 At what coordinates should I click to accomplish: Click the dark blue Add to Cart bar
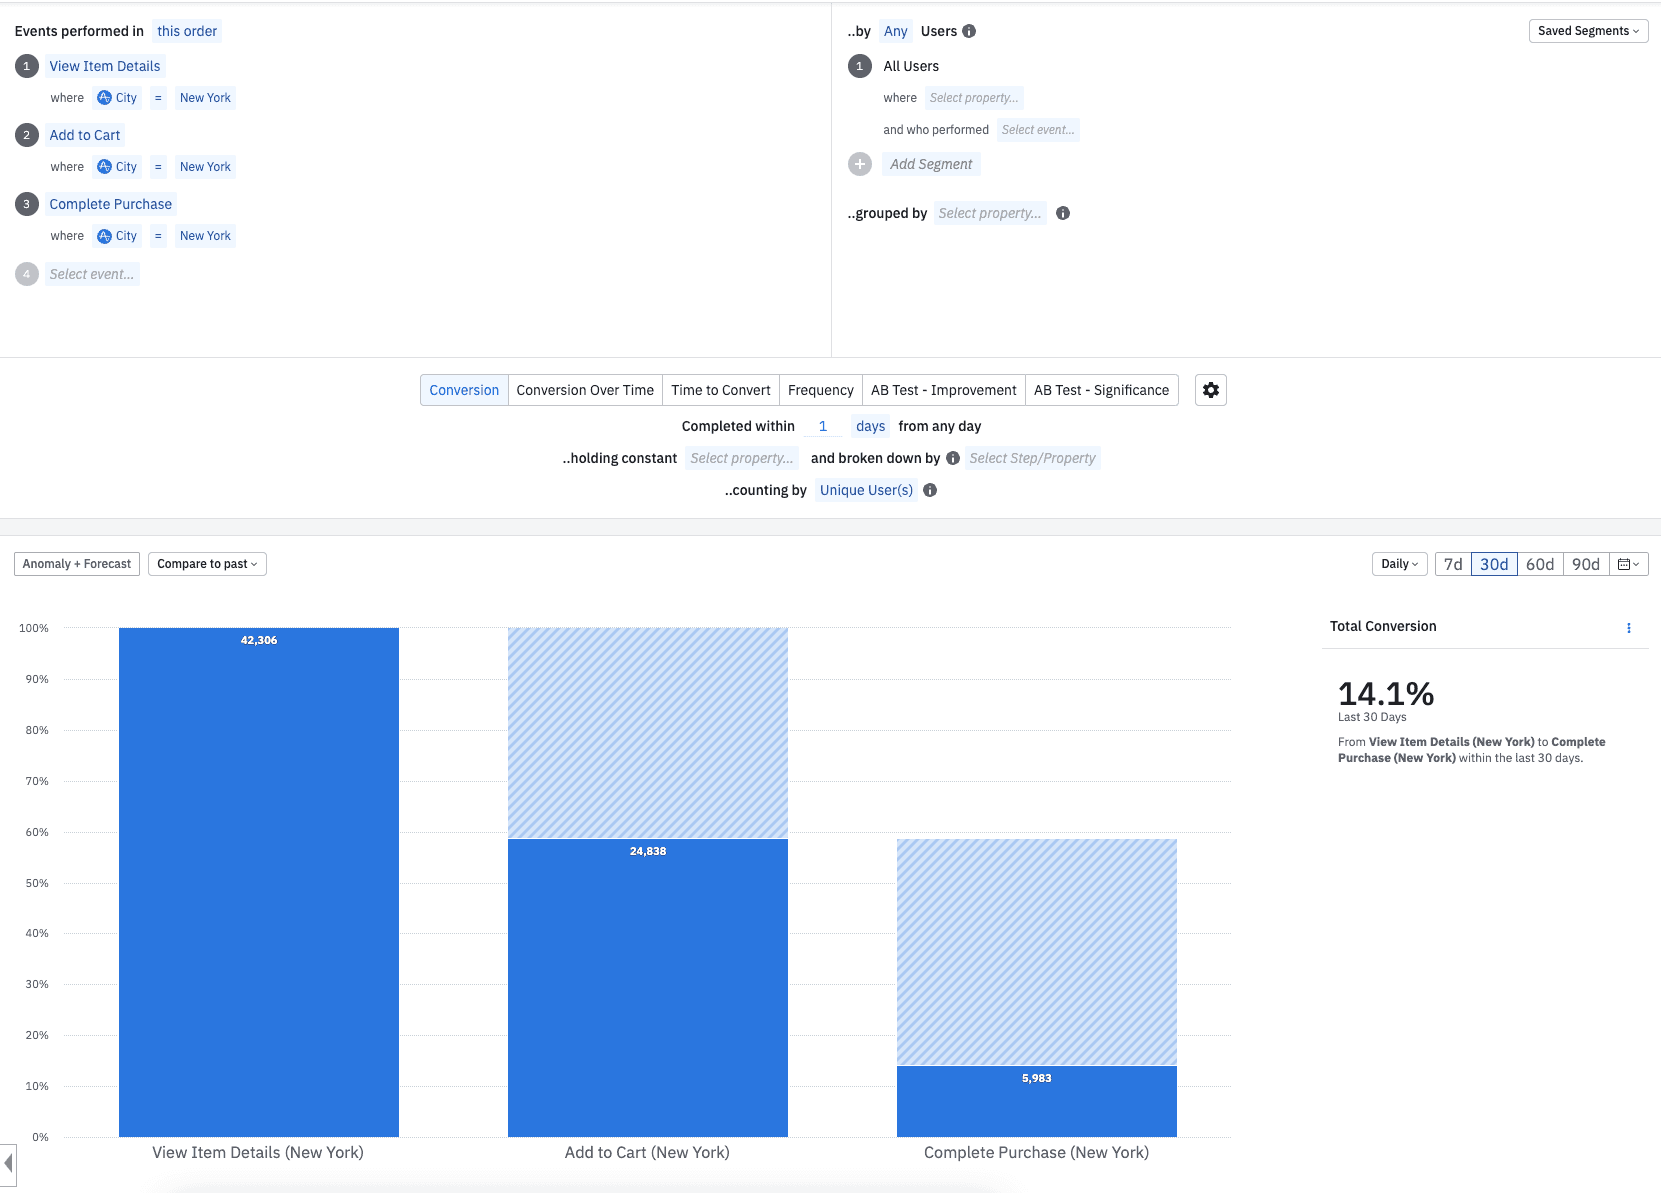[647, 990]
